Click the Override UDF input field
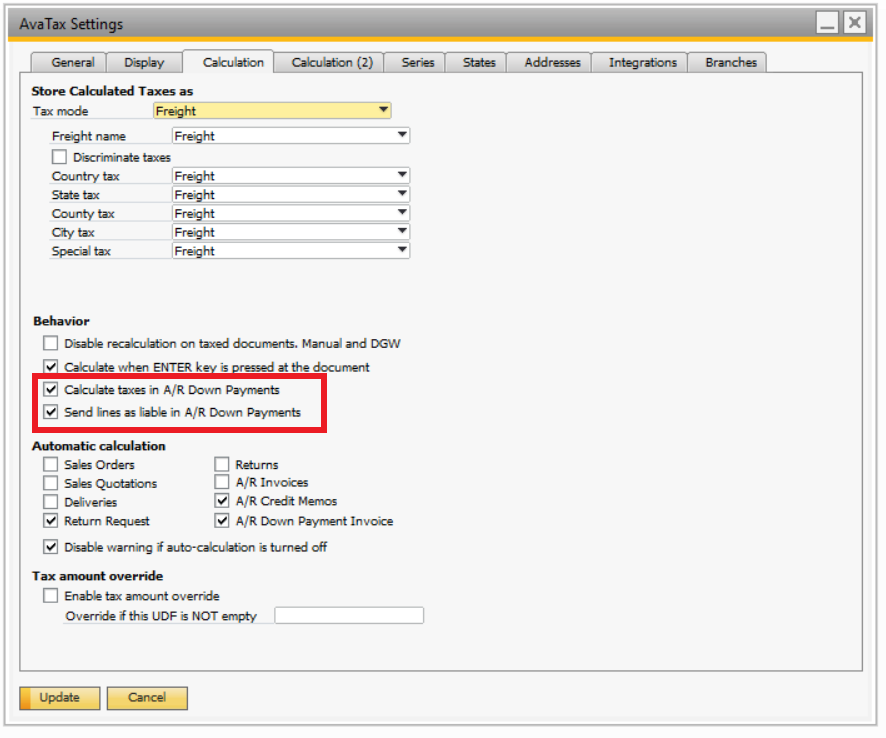Viewport: 886px width, 738px height. [x=349, y=615]
